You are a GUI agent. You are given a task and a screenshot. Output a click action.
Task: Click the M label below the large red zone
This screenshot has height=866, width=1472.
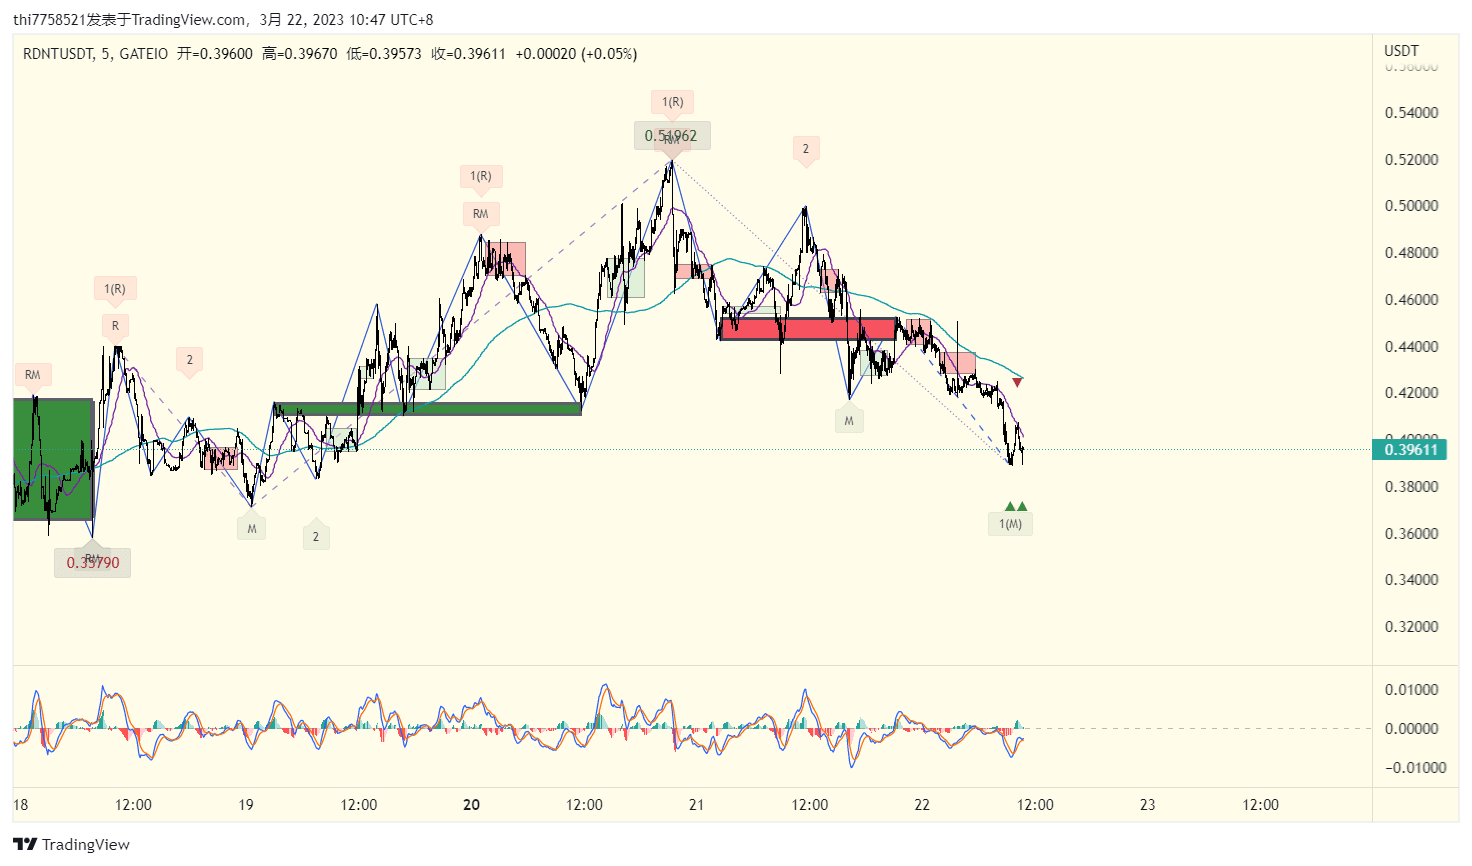pos(849,421)
